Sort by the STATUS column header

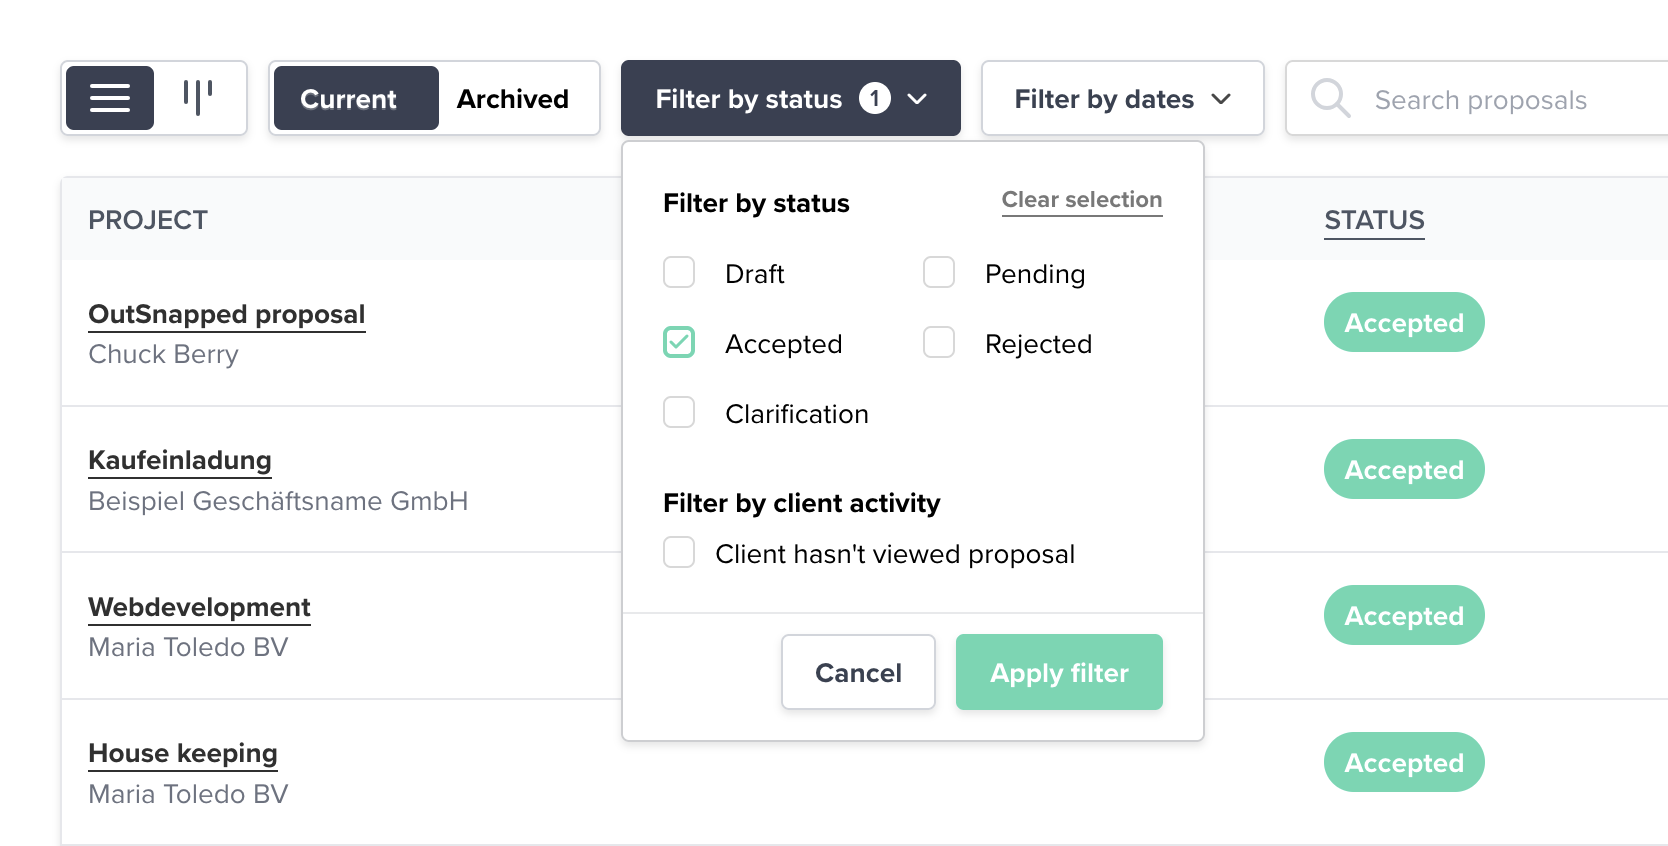1373,220
